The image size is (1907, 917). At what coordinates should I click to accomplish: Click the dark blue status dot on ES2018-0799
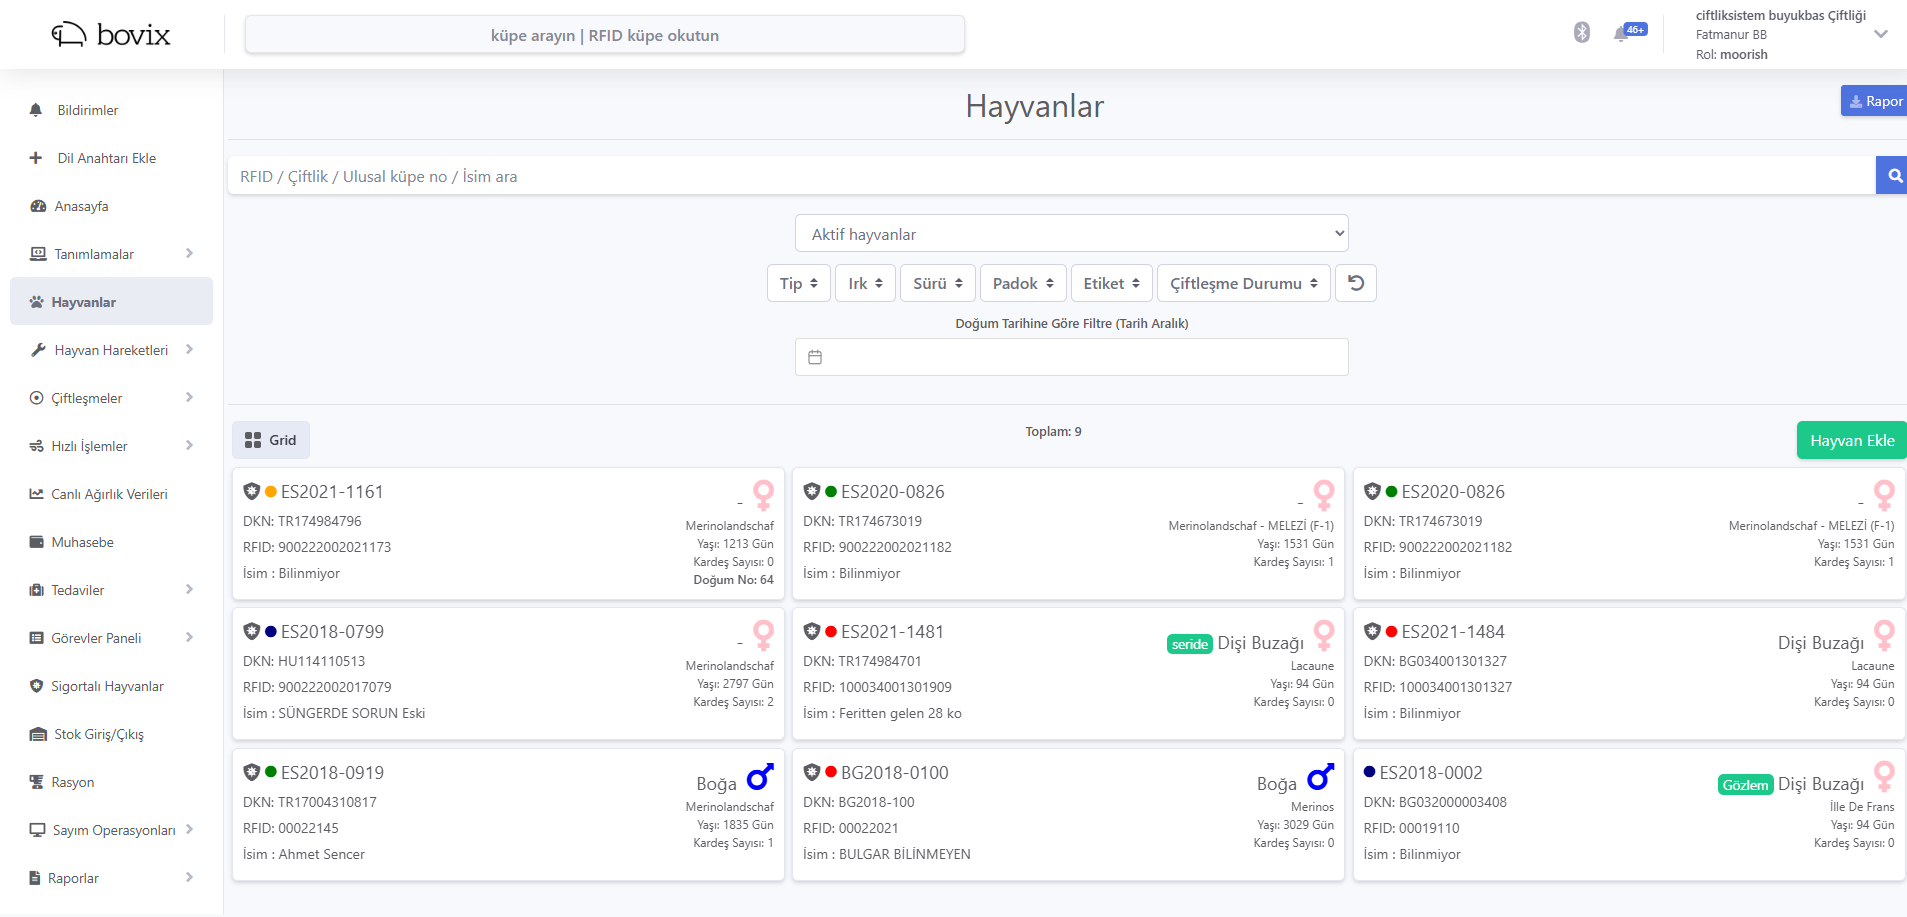(271, 631)
